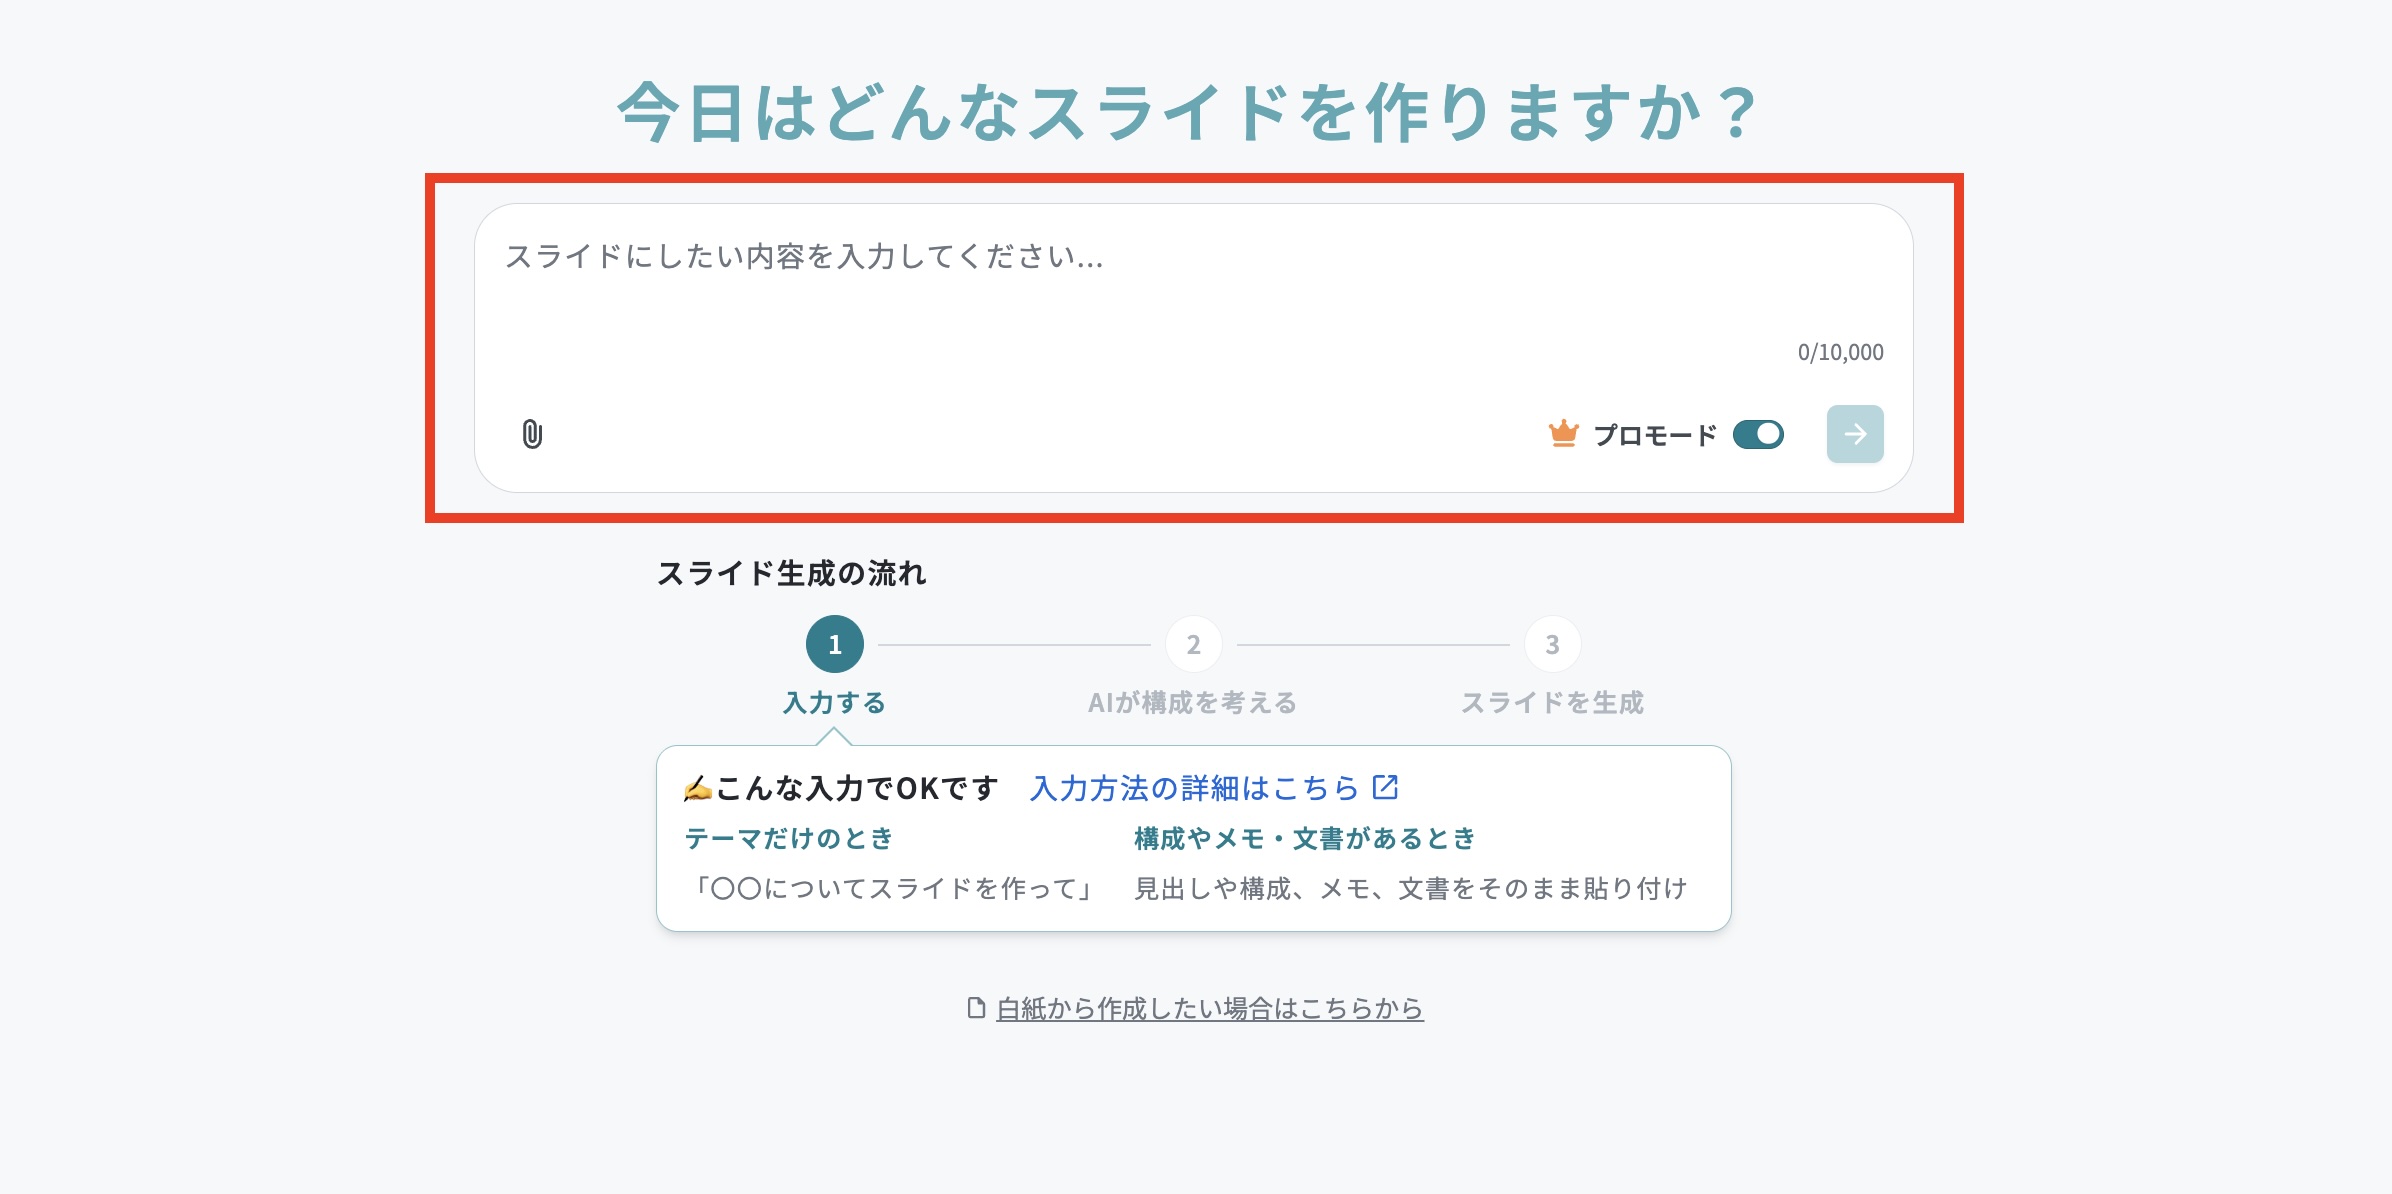Open the 入力方法の詳細はこちら link

click(x=1195, y=788)
